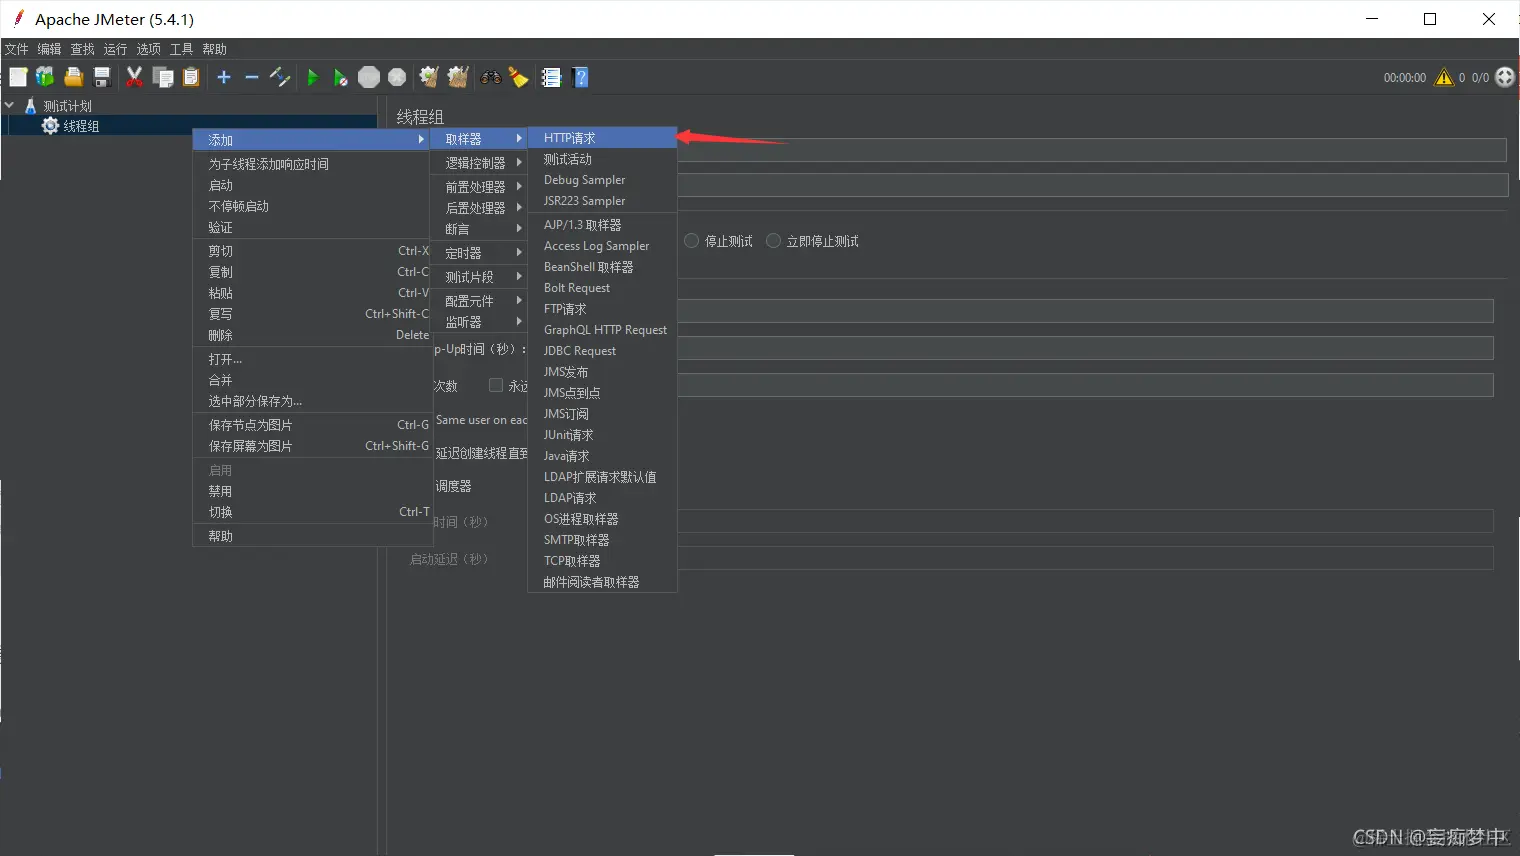Click the Reset search brush icon

[518, 77]
